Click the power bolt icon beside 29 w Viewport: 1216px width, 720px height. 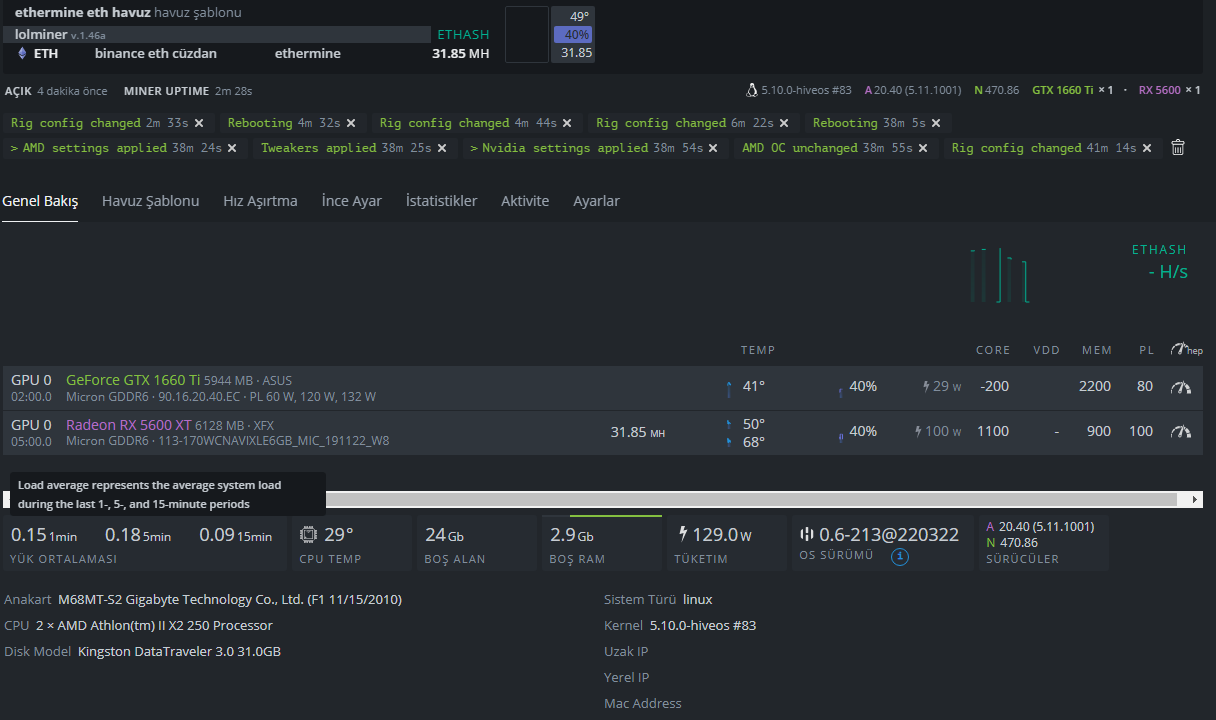coord(926,387)
